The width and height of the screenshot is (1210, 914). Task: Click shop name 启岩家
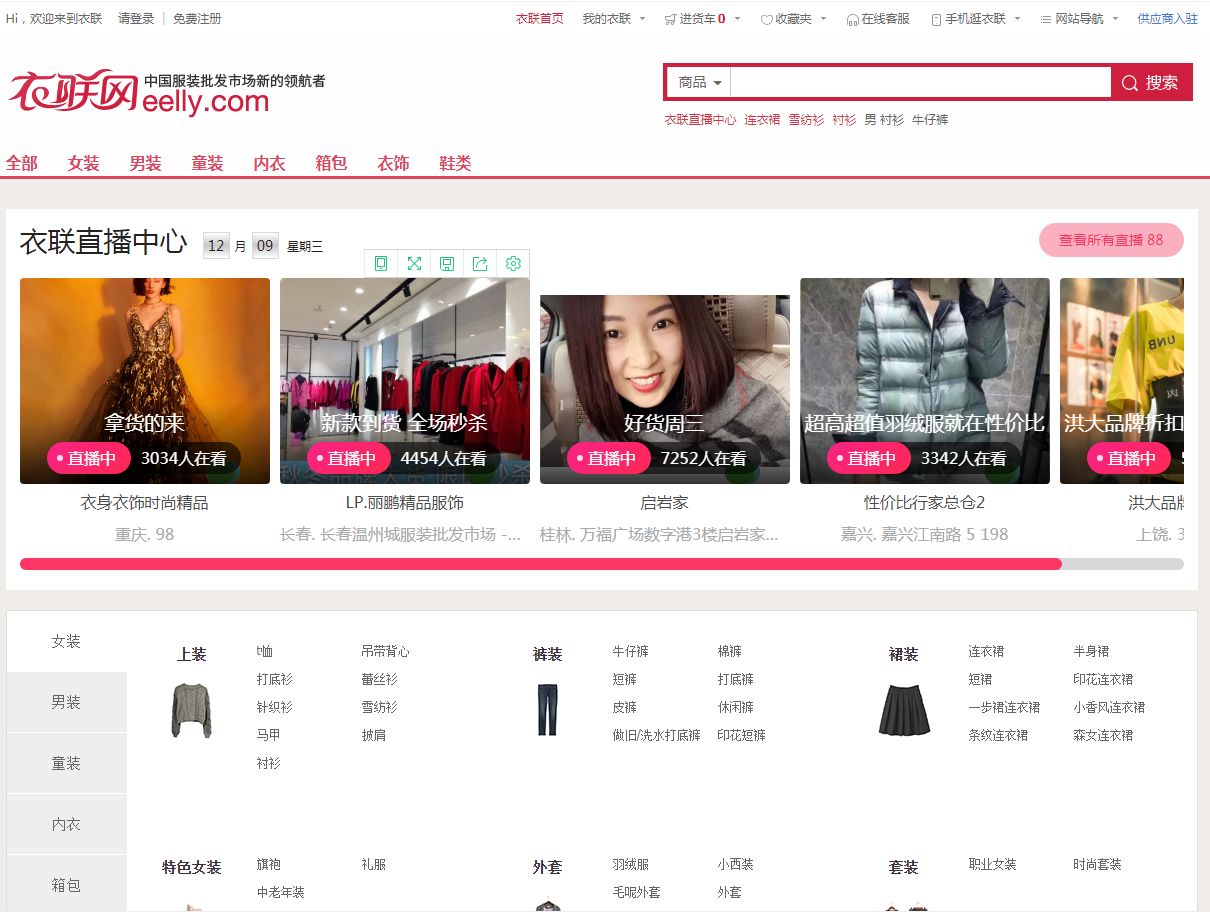point(665,503)
